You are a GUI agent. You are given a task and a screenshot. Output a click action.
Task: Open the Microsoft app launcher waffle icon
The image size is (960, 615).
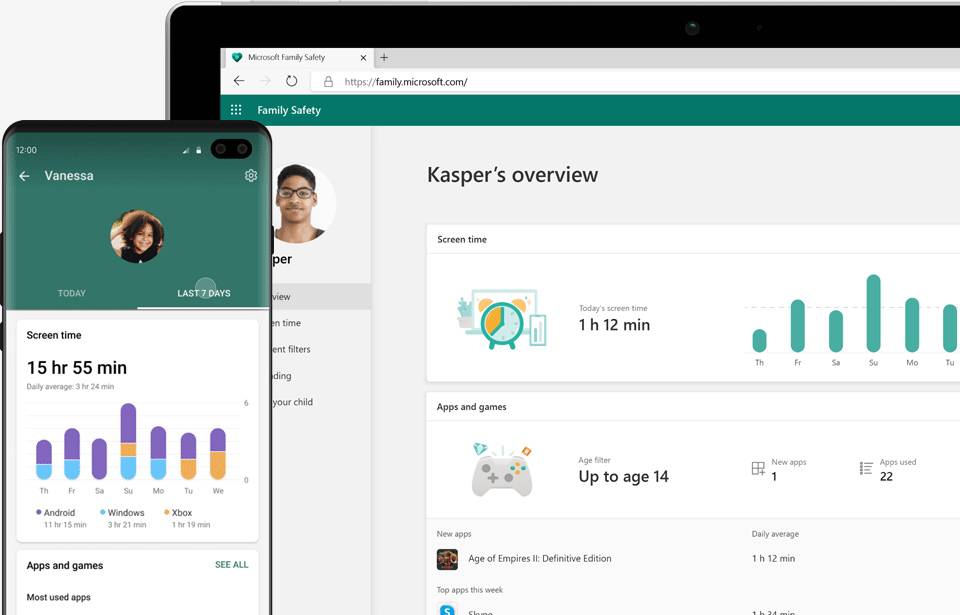click(236, 109)
